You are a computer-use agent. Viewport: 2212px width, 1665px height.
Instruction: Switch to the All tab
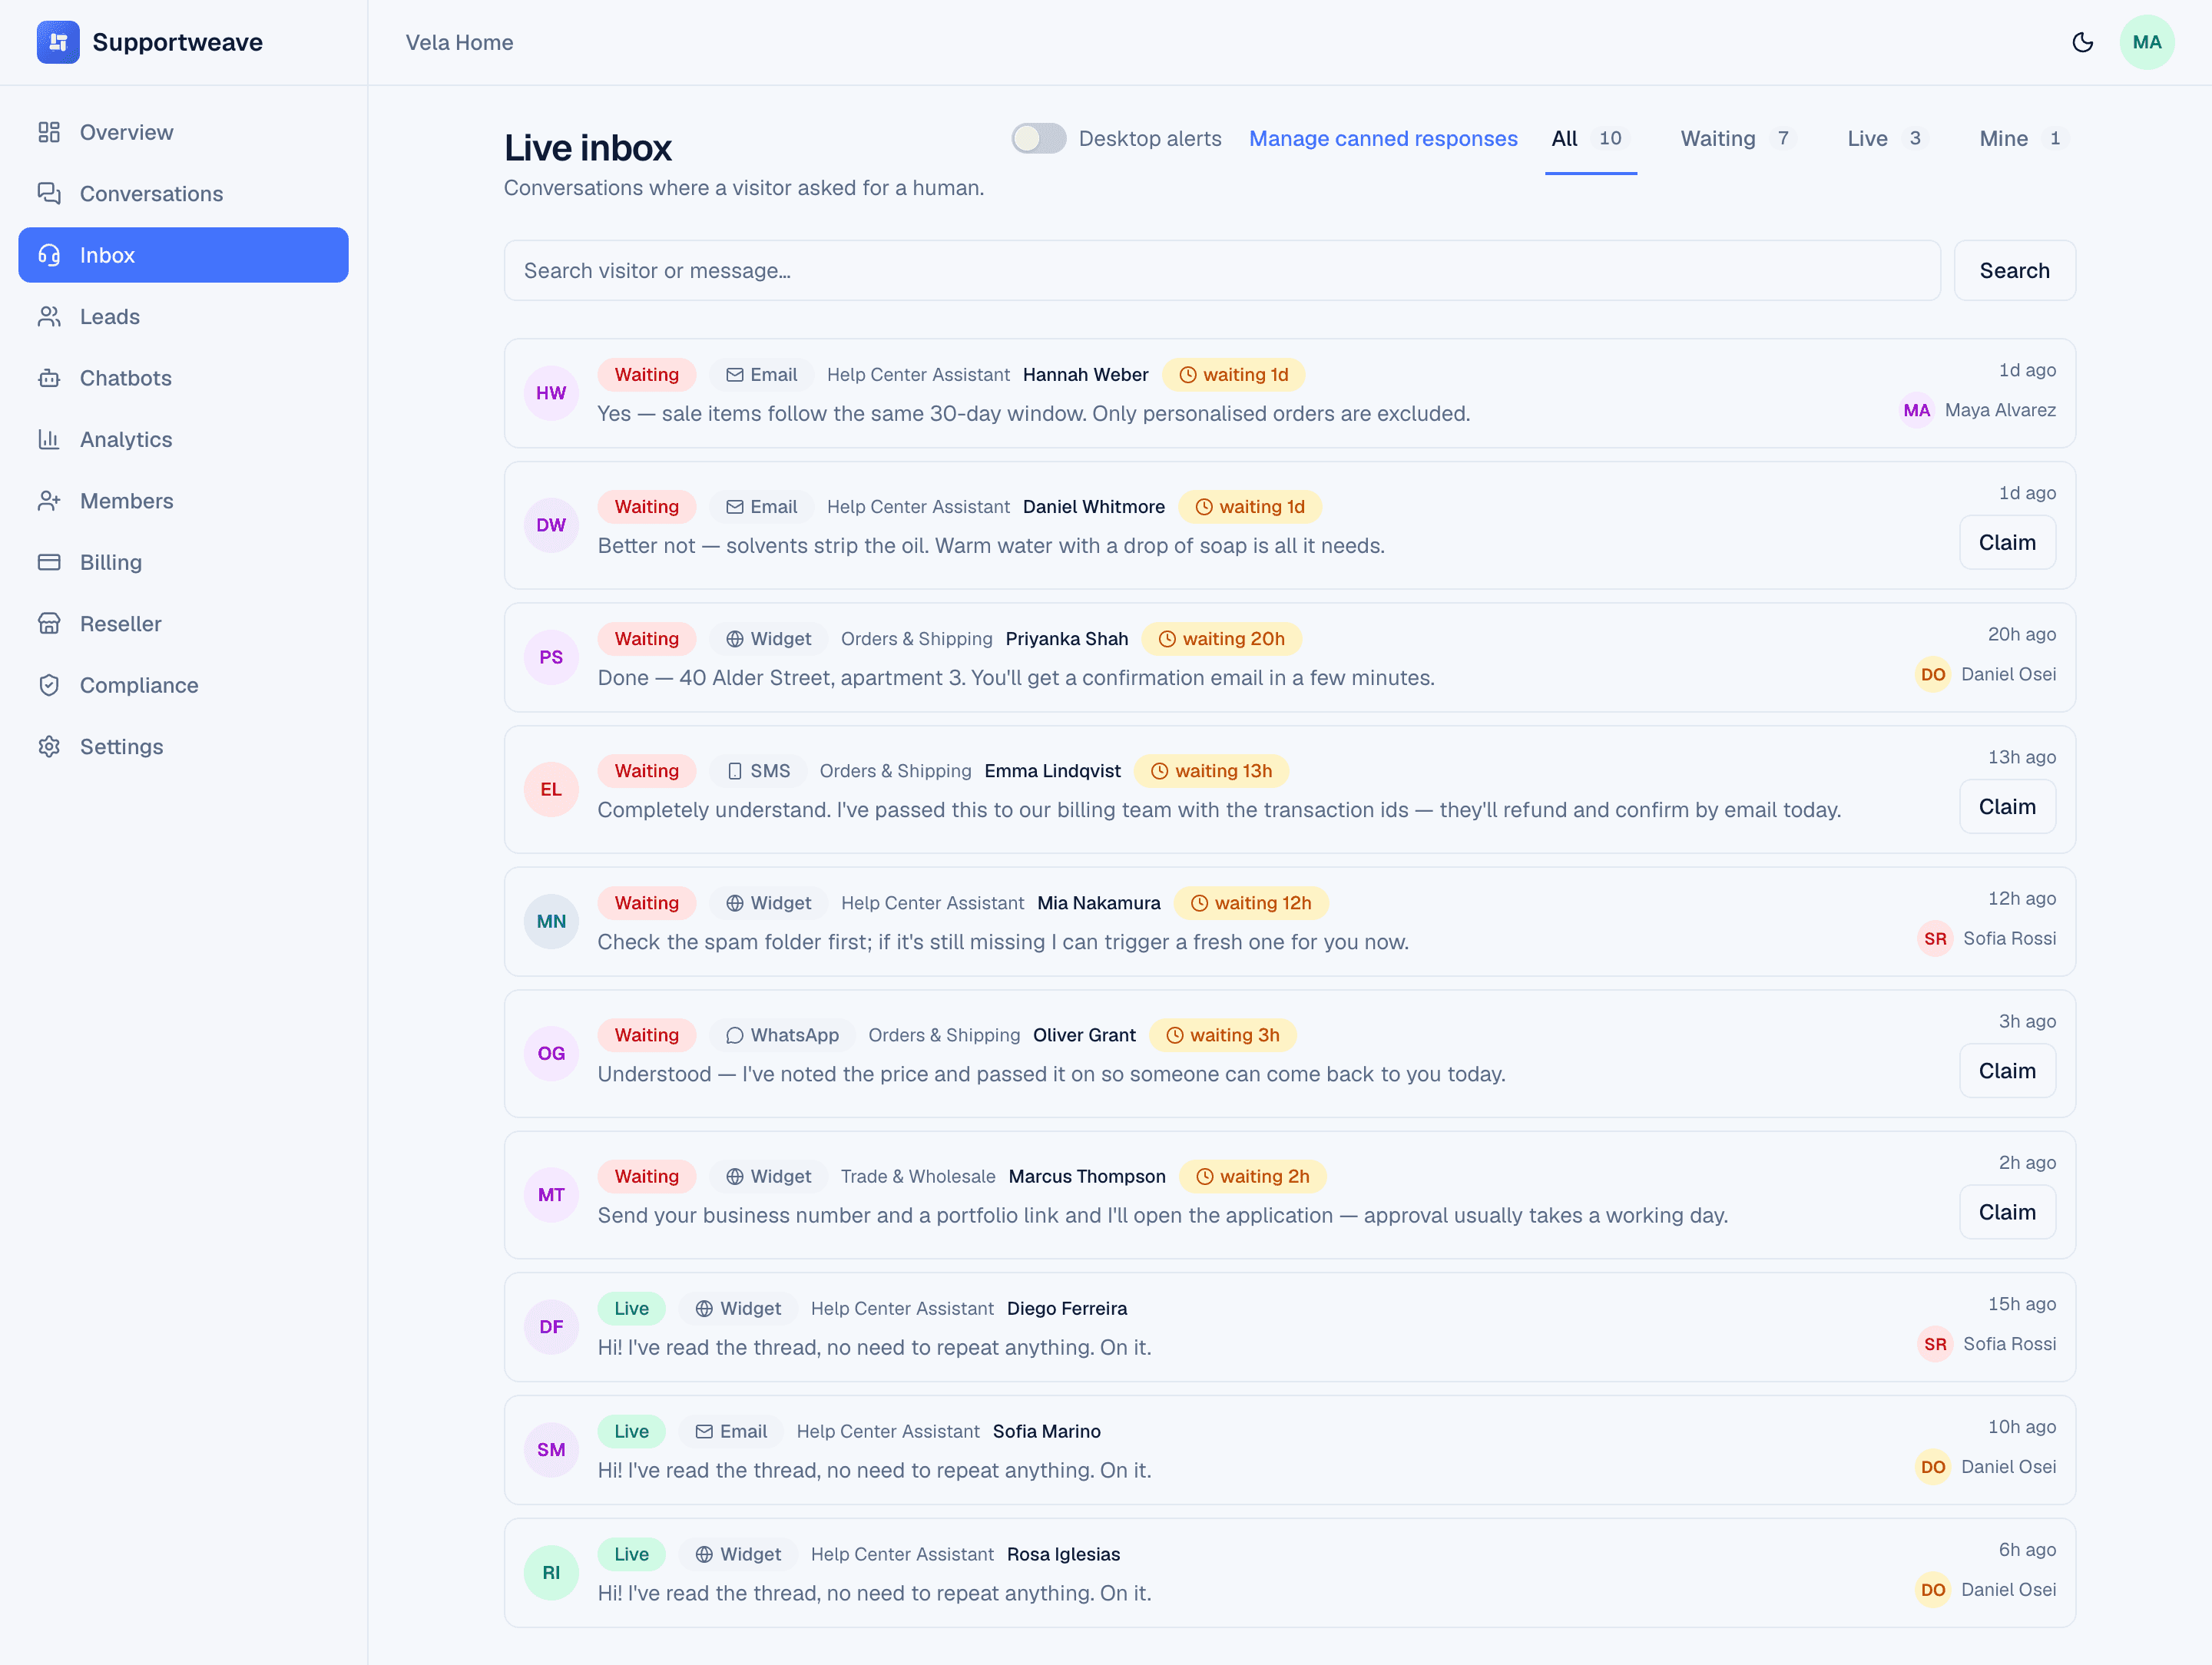click(x=1590, y=139)
